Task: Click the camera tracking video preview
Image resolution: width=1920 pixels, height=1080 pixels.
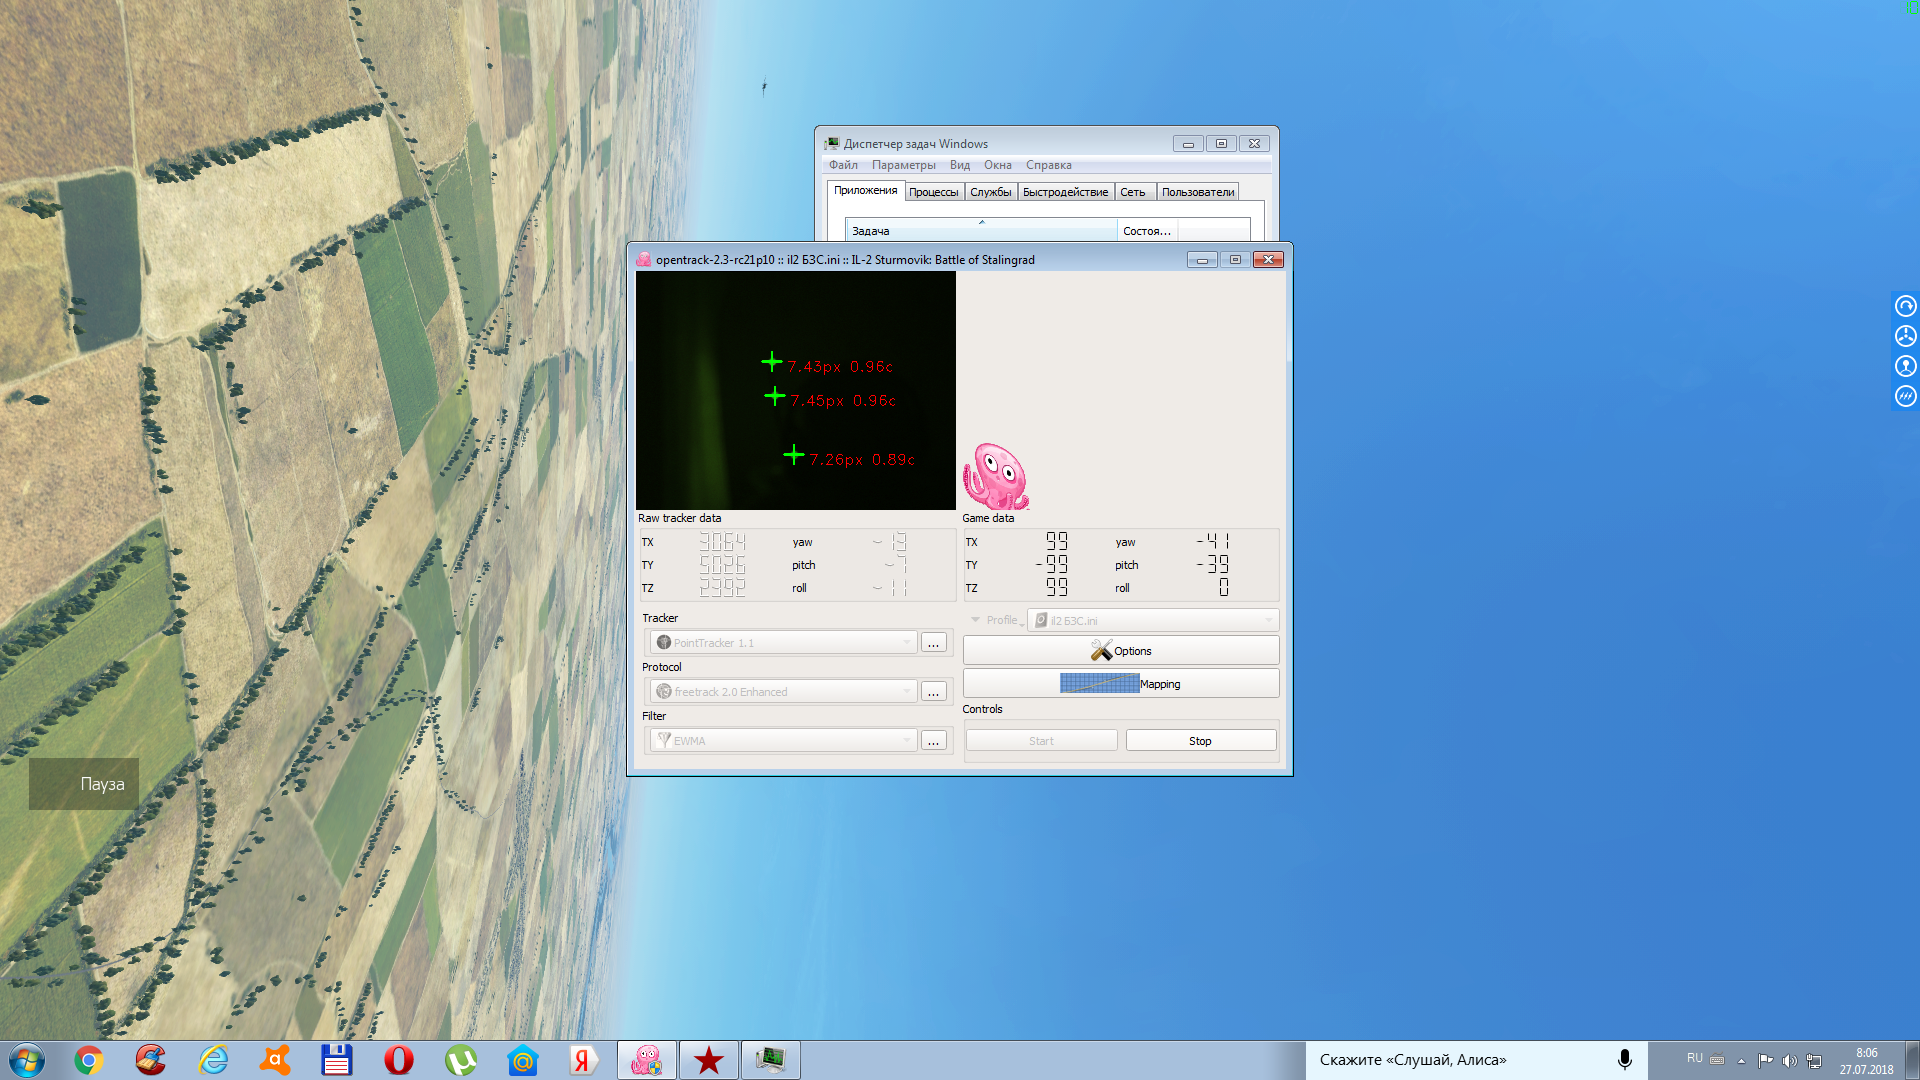Action: pos(796,391)
